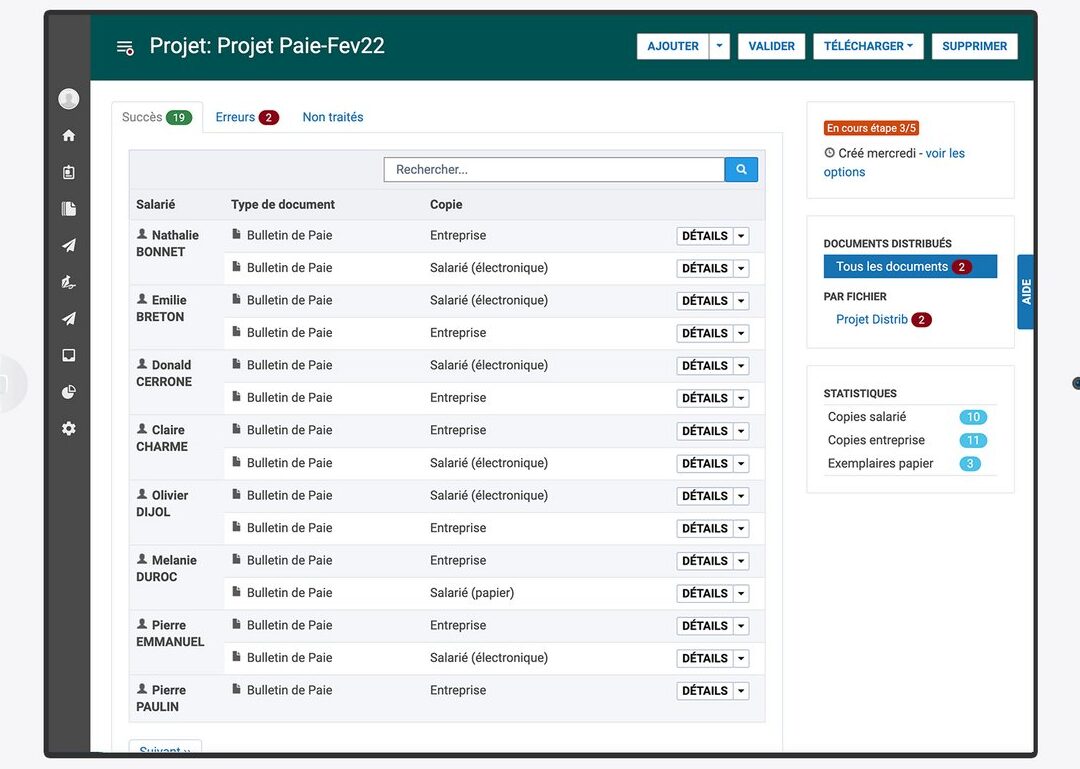
Task: Open the user avatar in sidebar
Action: 69,99
